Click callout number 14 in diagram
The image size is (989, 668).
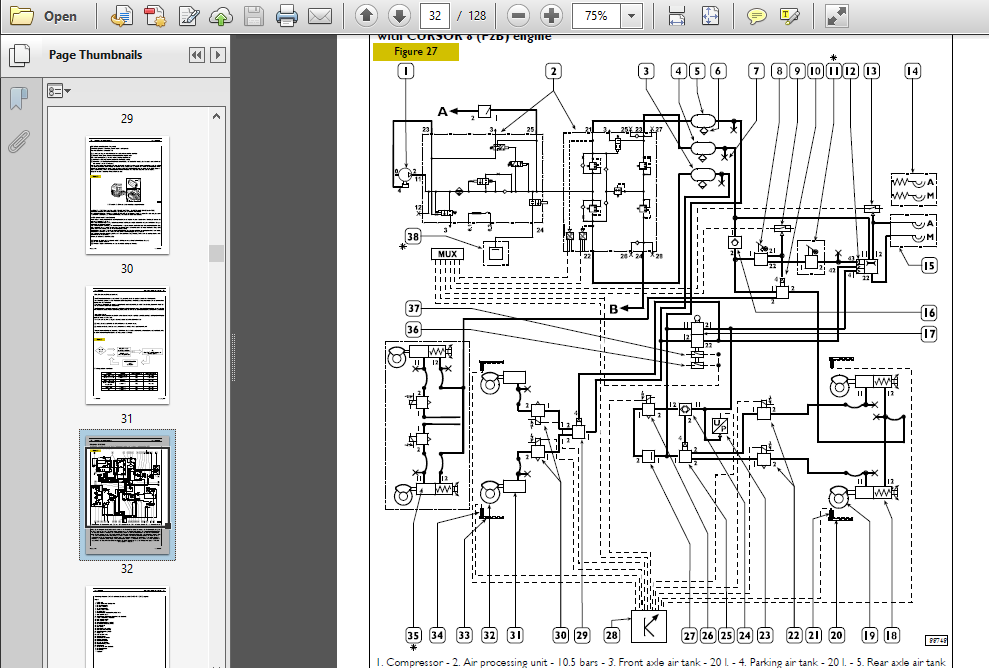tap(912, 71)
